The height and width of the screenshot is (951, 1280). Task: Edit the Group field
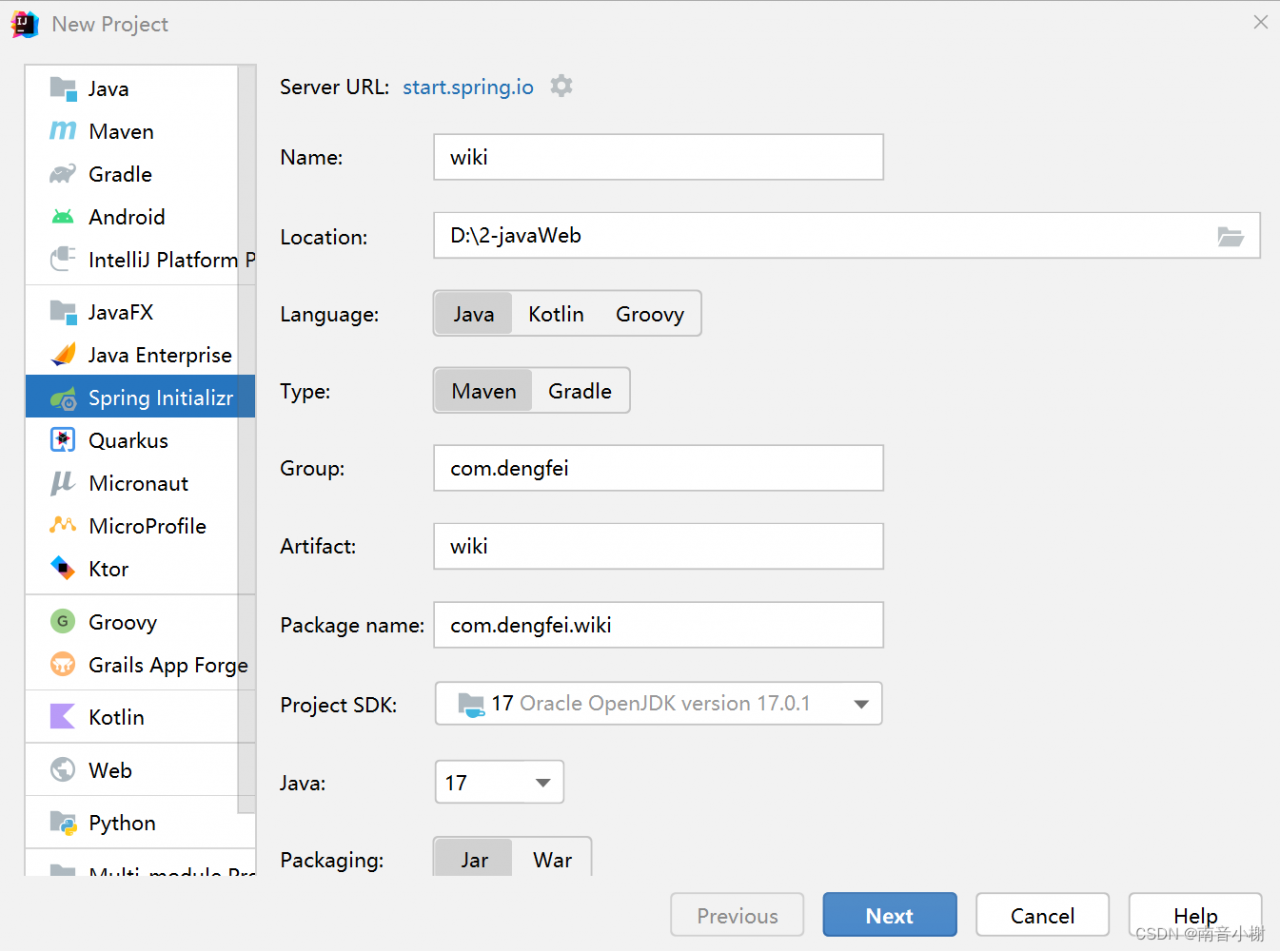click(658, 468)
